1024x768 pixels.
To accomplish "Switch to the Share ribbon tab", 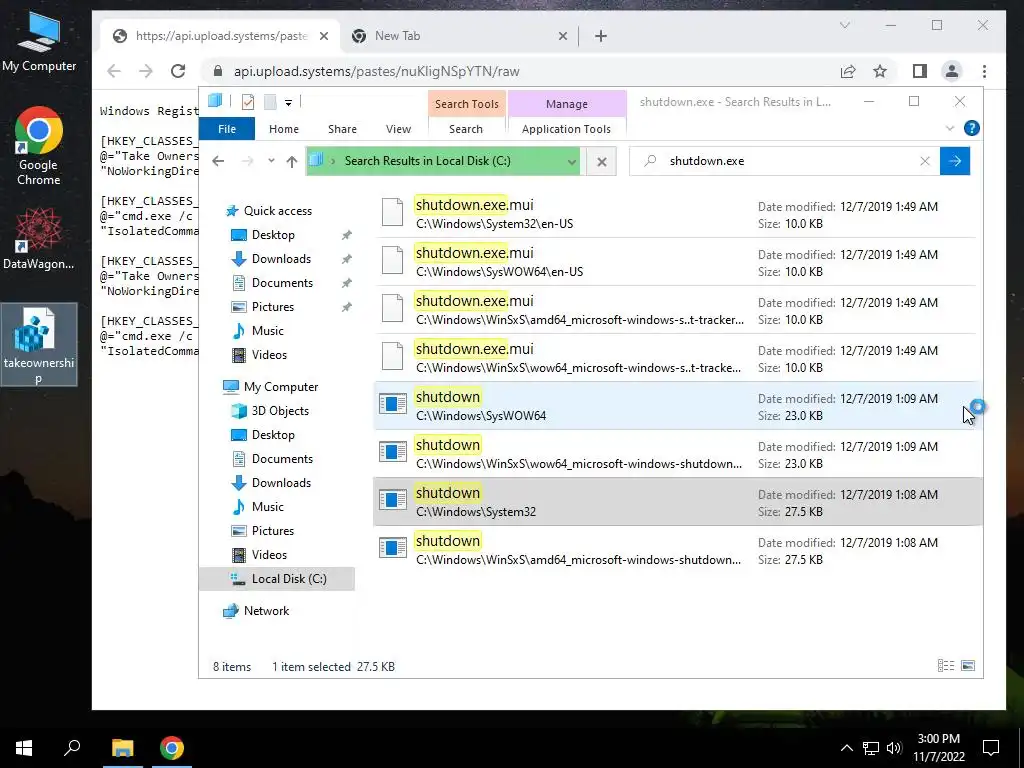I will point(342,129).
